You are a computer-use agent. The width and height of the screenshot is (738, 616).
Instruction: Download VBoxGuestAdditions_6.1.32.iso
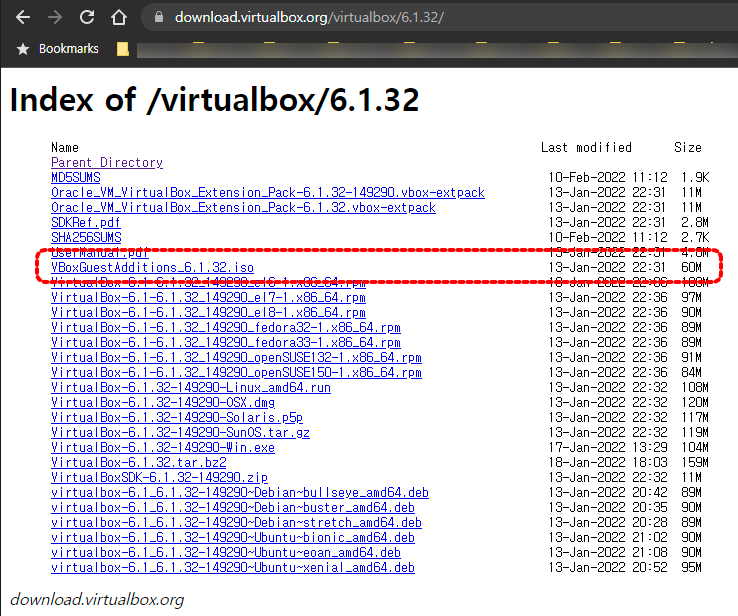click(x=152, y=267)
